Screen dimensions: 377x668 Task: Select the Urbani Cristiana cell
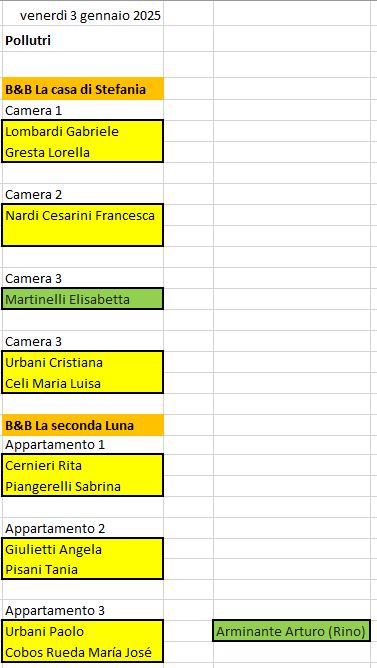pyautogui.click(x=82, y=362)
